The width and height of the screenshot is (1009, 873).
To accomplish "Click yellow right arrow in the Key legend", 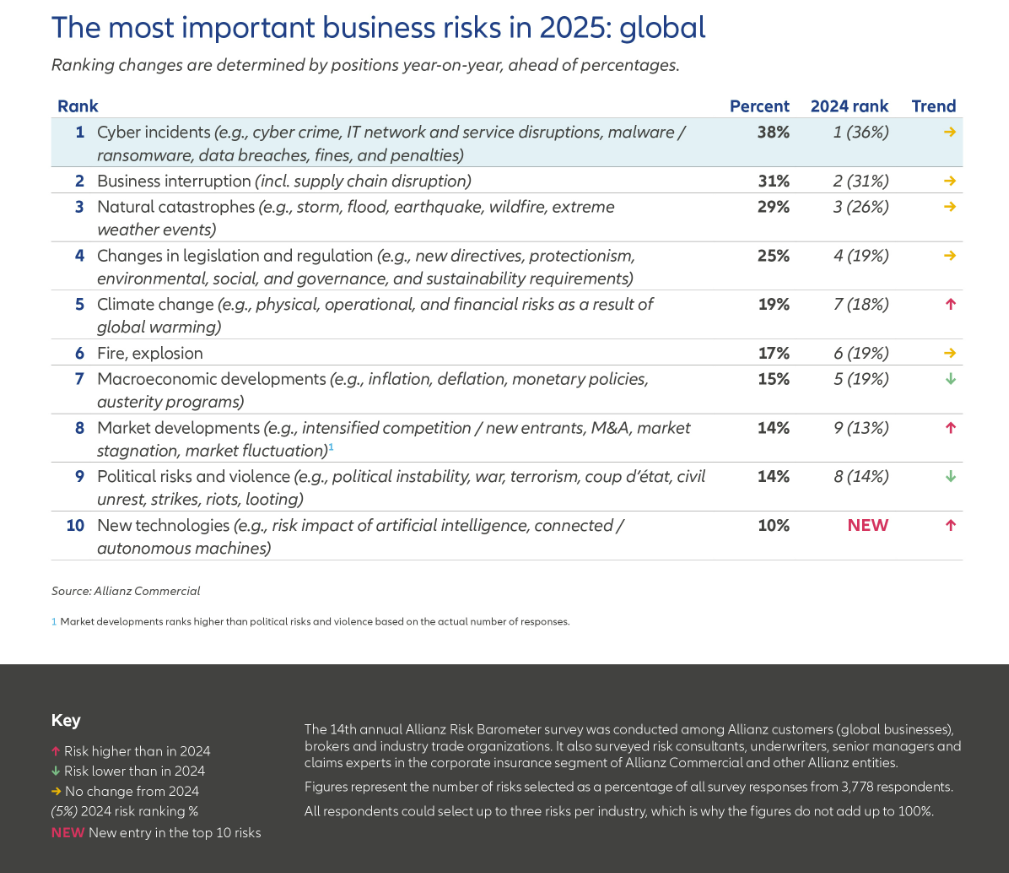I will 56,791.
